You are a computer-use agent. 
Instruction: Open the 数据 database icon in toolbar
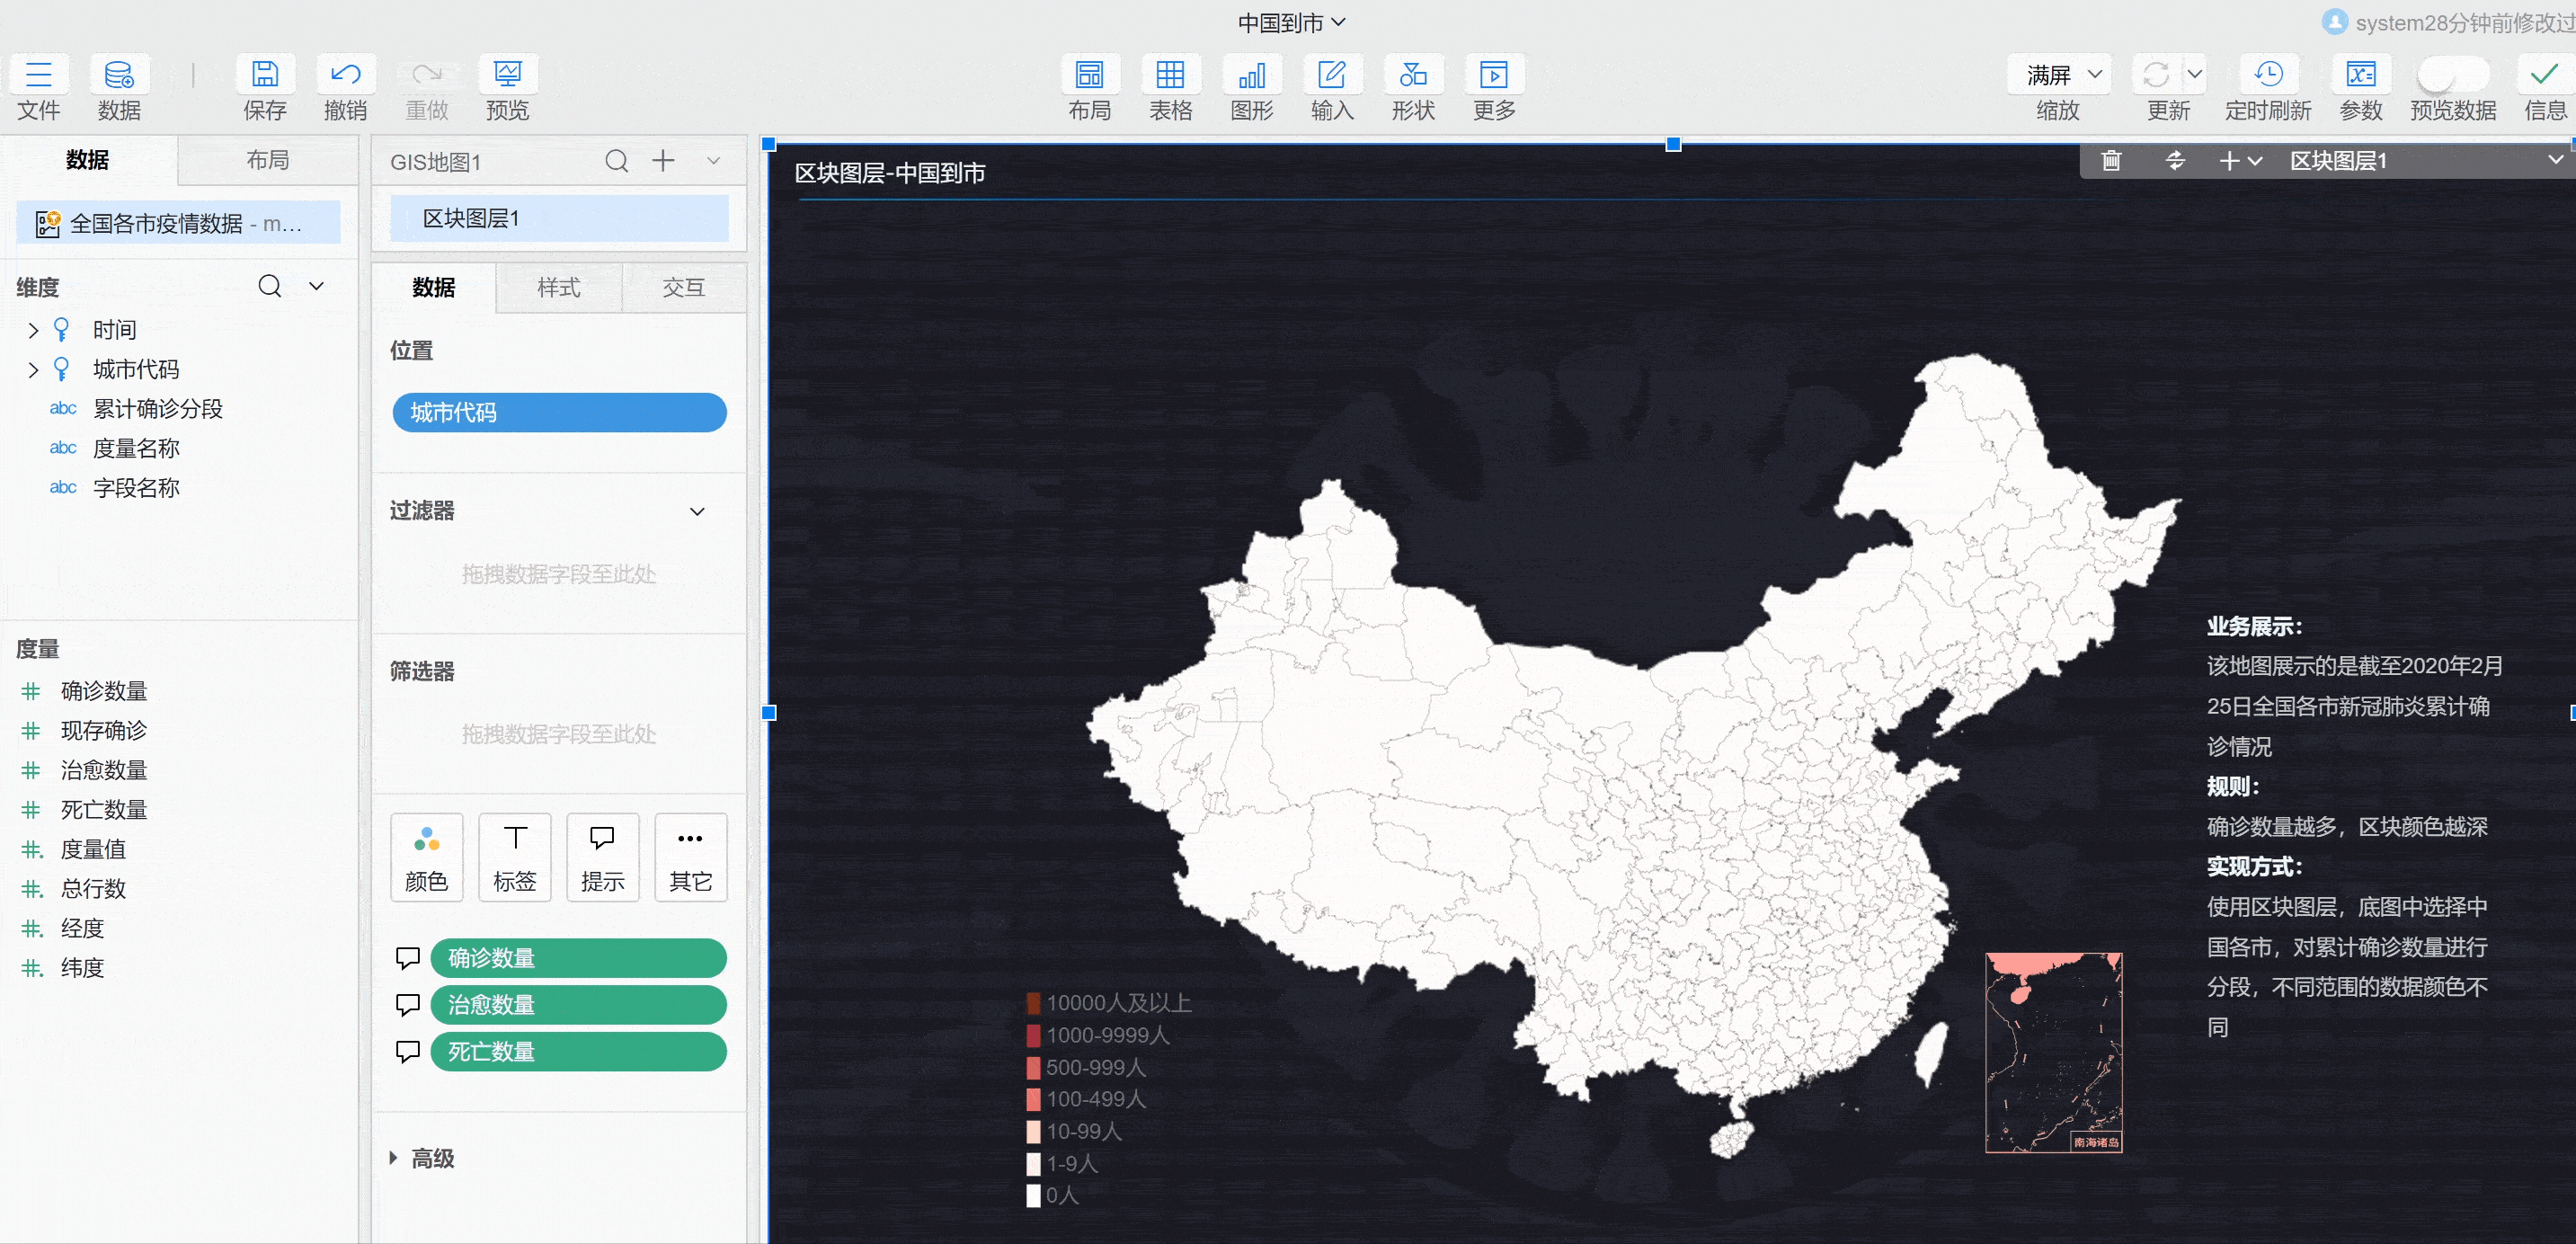(x=119, y=75)
